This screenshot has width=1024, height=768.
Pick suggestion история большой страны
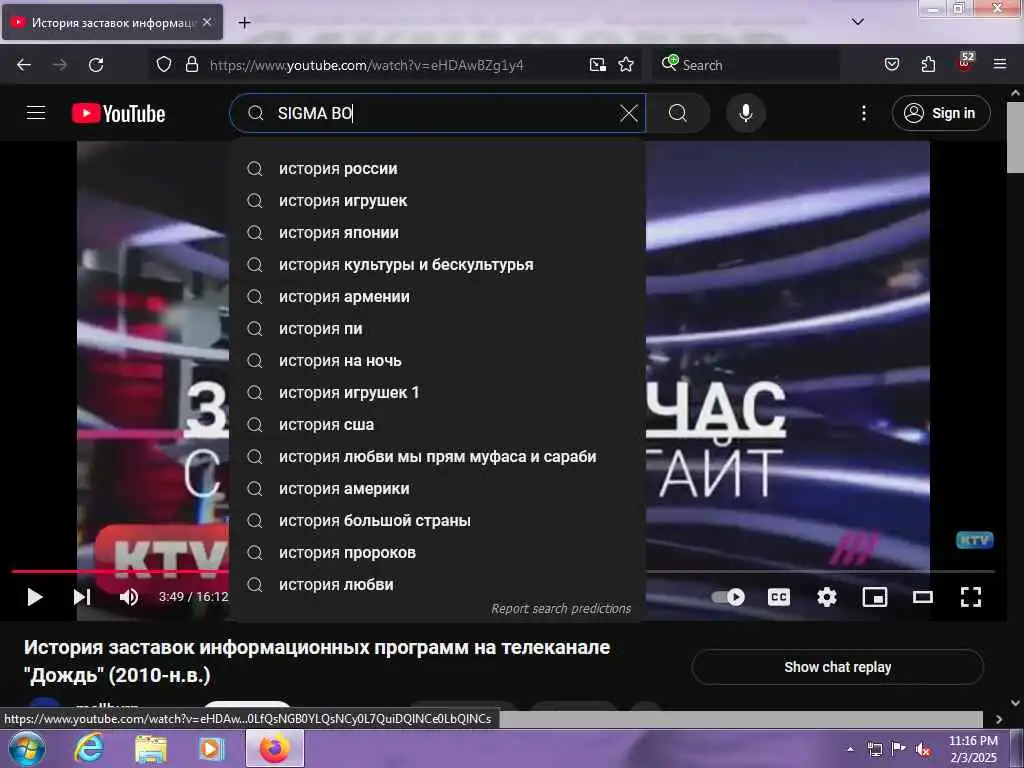click(x=438, y=520)
